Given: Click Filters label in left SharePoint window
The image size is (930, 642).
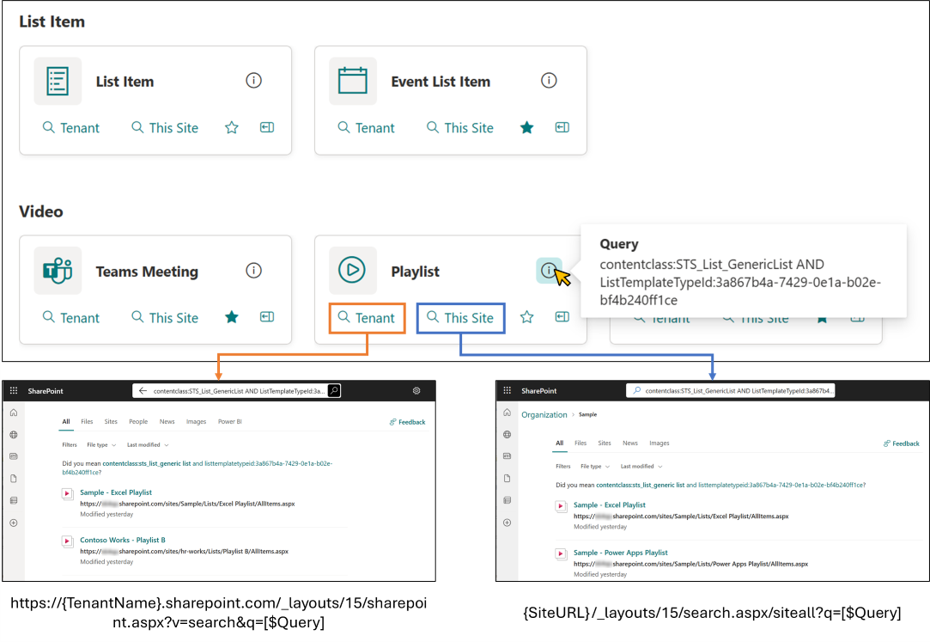Looking at the screenshot, I should (x=69, y=444).
